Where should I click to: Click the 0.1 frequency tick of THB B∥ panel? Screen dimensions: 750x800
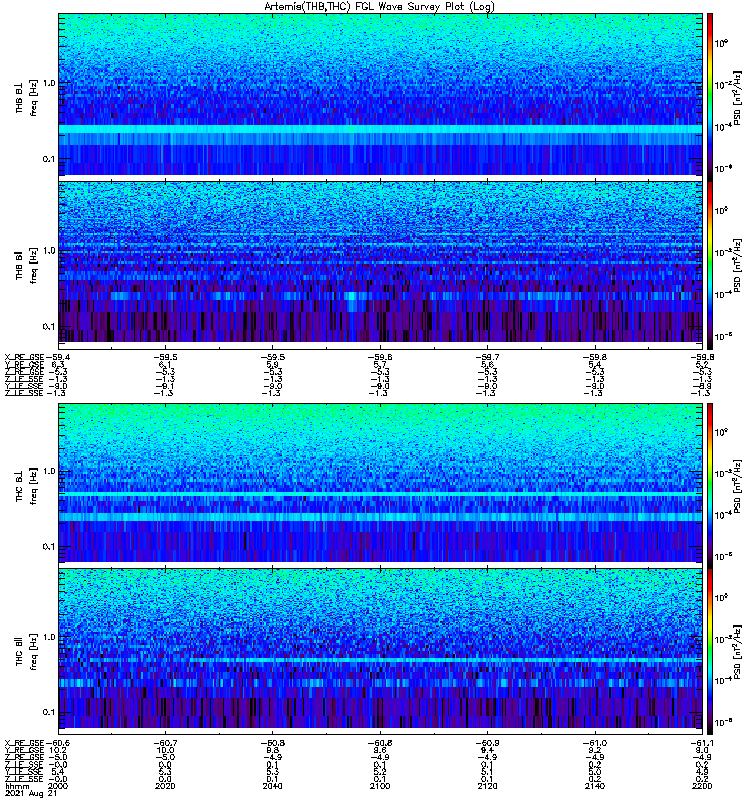[49, 327]
